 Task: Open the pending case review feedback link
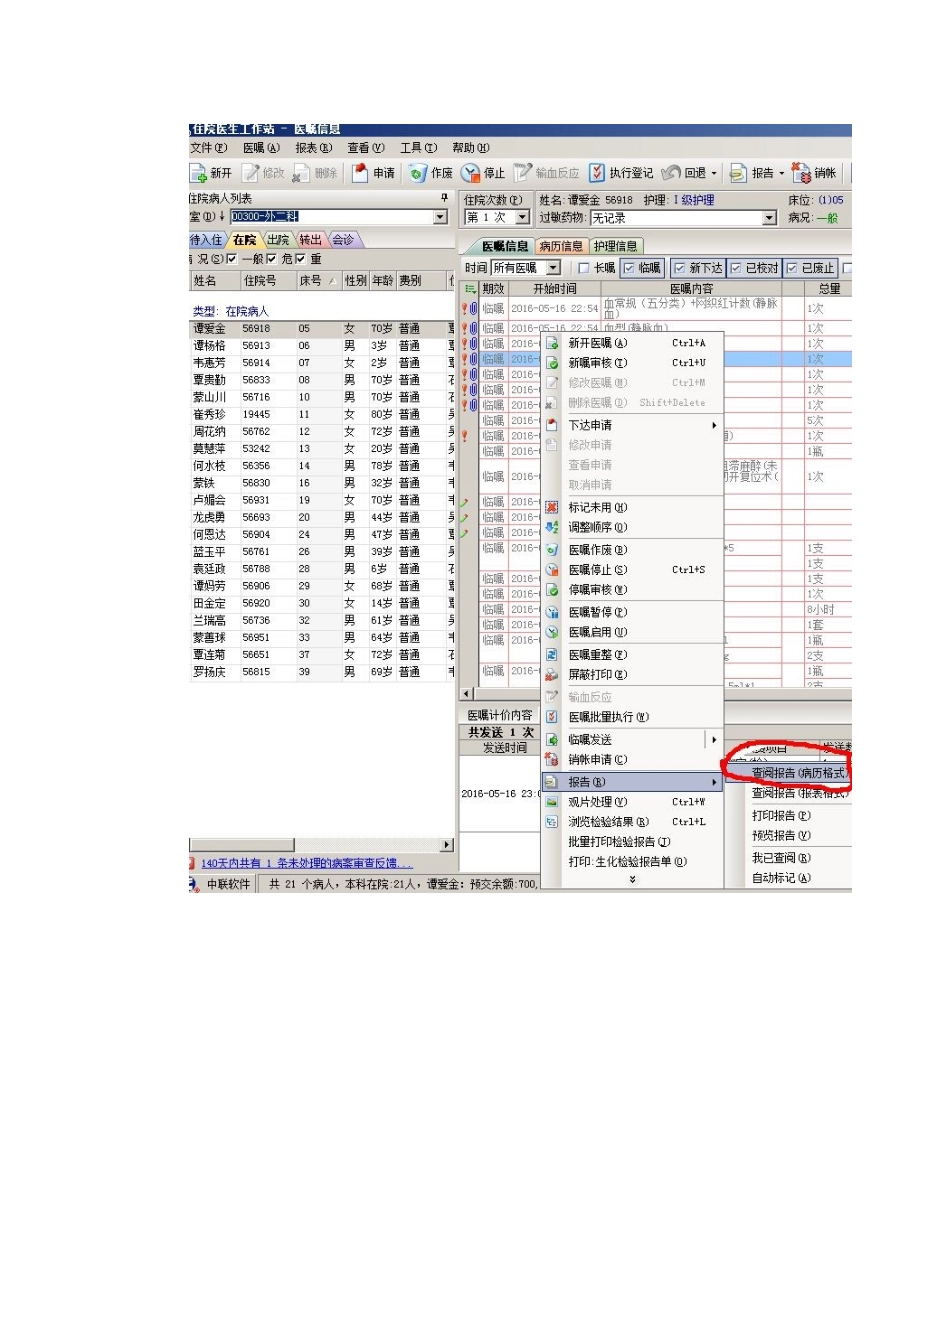pyautogui.click(x=306, y=863)
